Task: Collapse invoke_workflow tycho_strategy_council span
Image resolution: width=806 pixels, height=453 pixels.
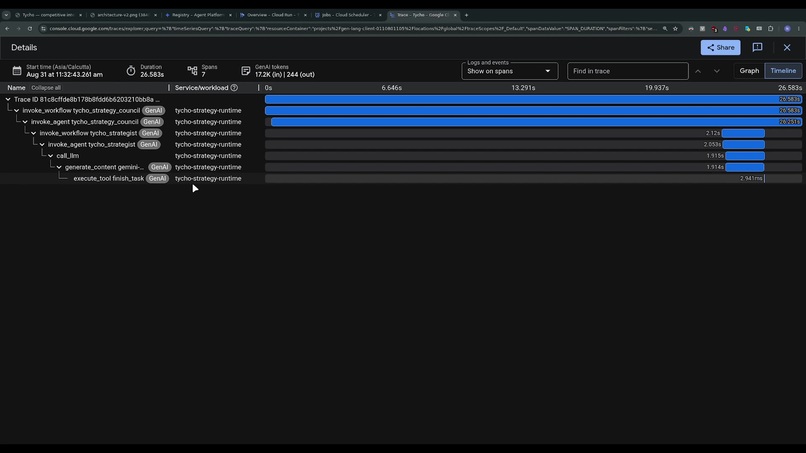Action: point(16,111)
